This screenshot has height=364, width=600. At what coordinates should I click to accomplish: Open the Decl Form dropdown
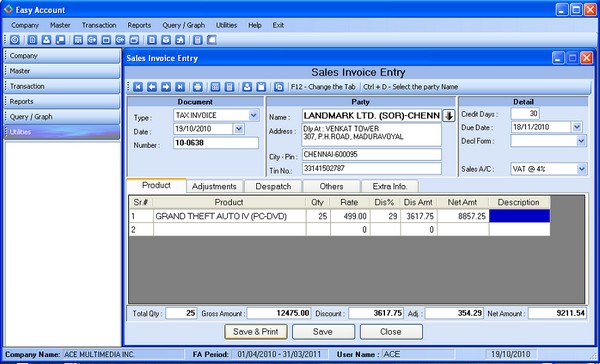click(581, 141)
